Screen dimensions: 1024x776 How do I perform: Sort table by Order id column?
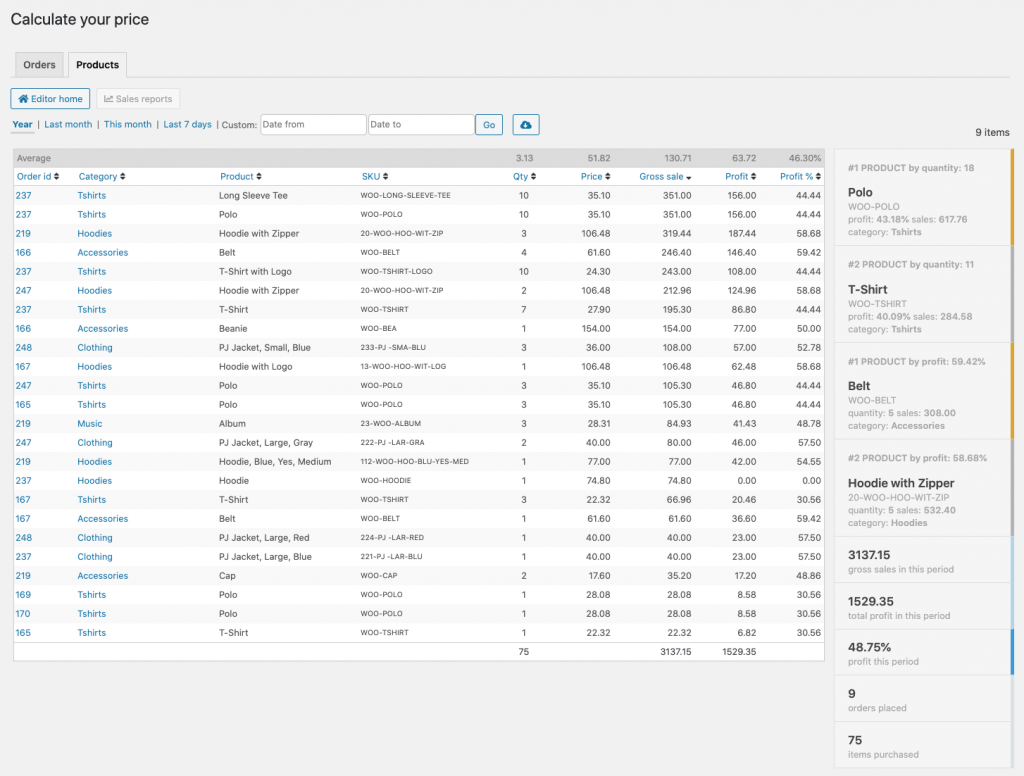click(x=34, y=176)
